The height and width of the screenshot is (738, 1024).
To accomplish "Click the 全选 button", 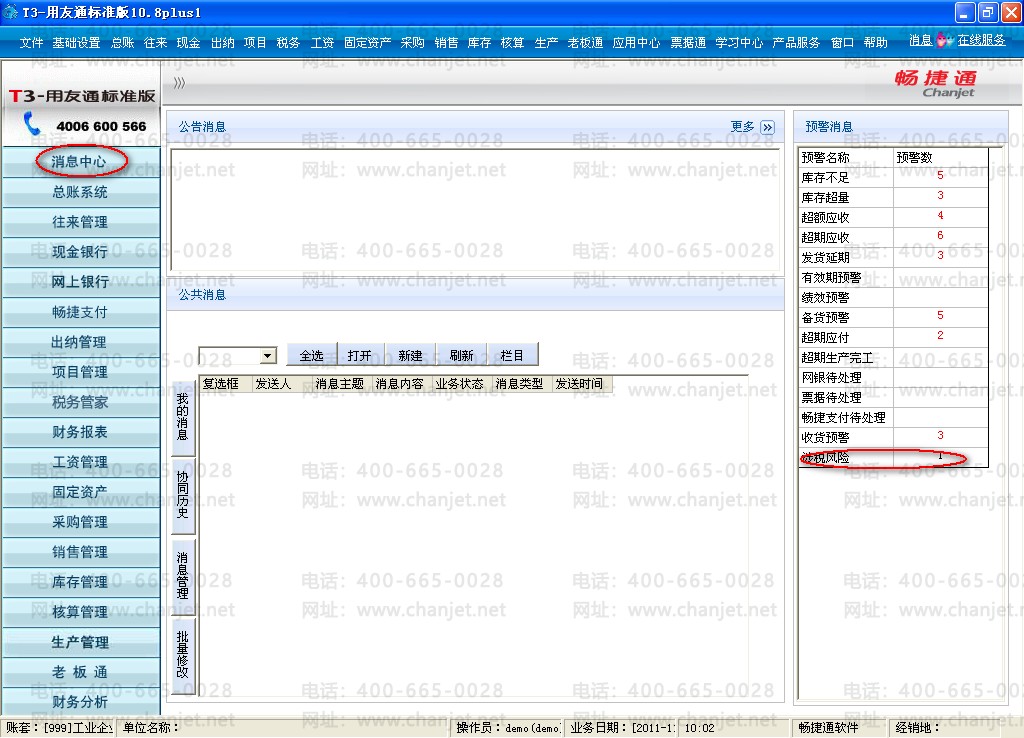I will tap(312, 355).
